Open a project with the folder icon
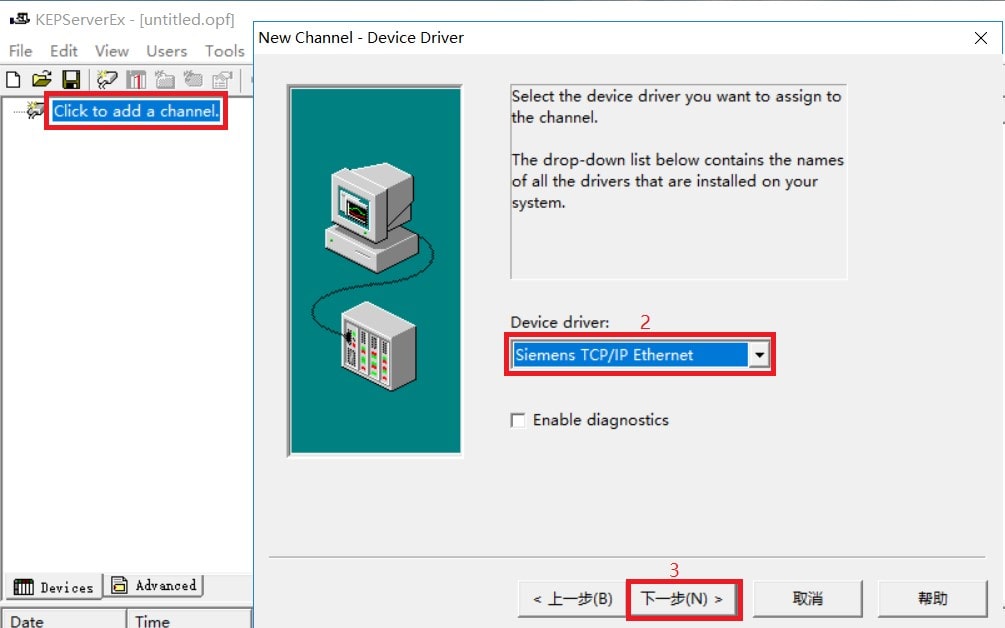 coord(42,79)
